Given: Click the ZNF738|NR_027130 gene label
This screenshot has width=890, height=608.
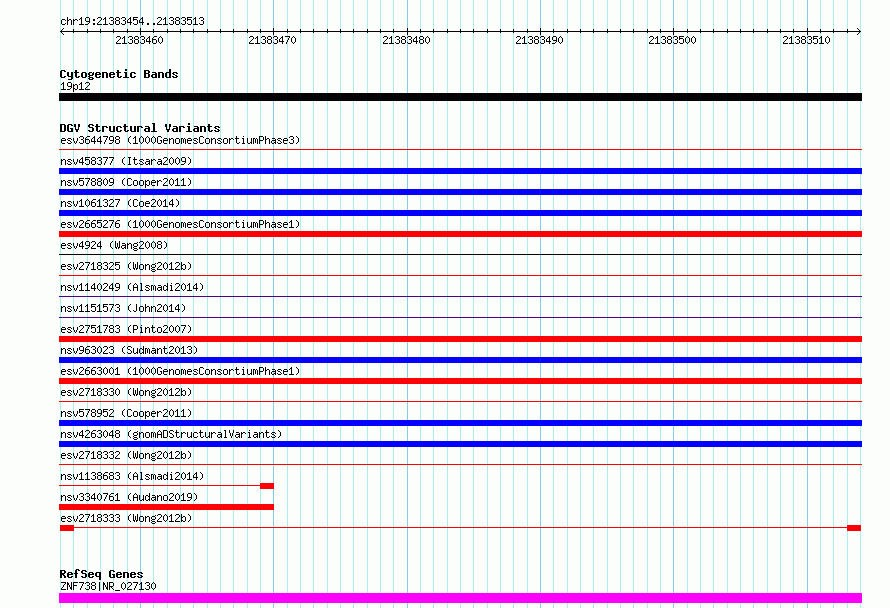Looking at the screenshot, I should [108, 586].
